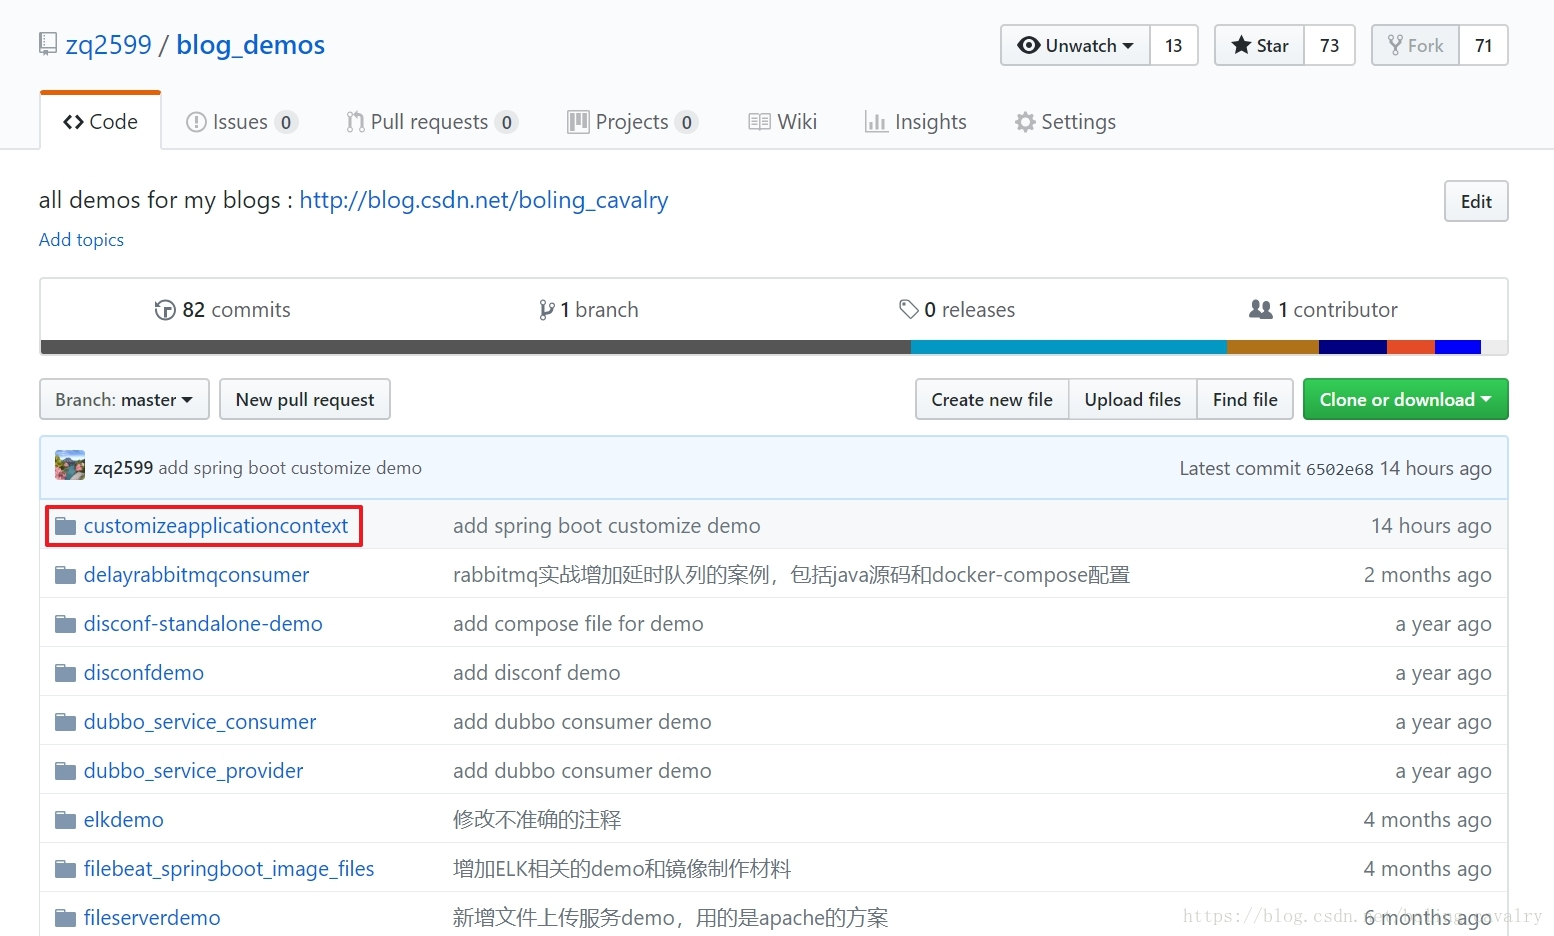Click the brown segment of language bar

click(1273, 347)
